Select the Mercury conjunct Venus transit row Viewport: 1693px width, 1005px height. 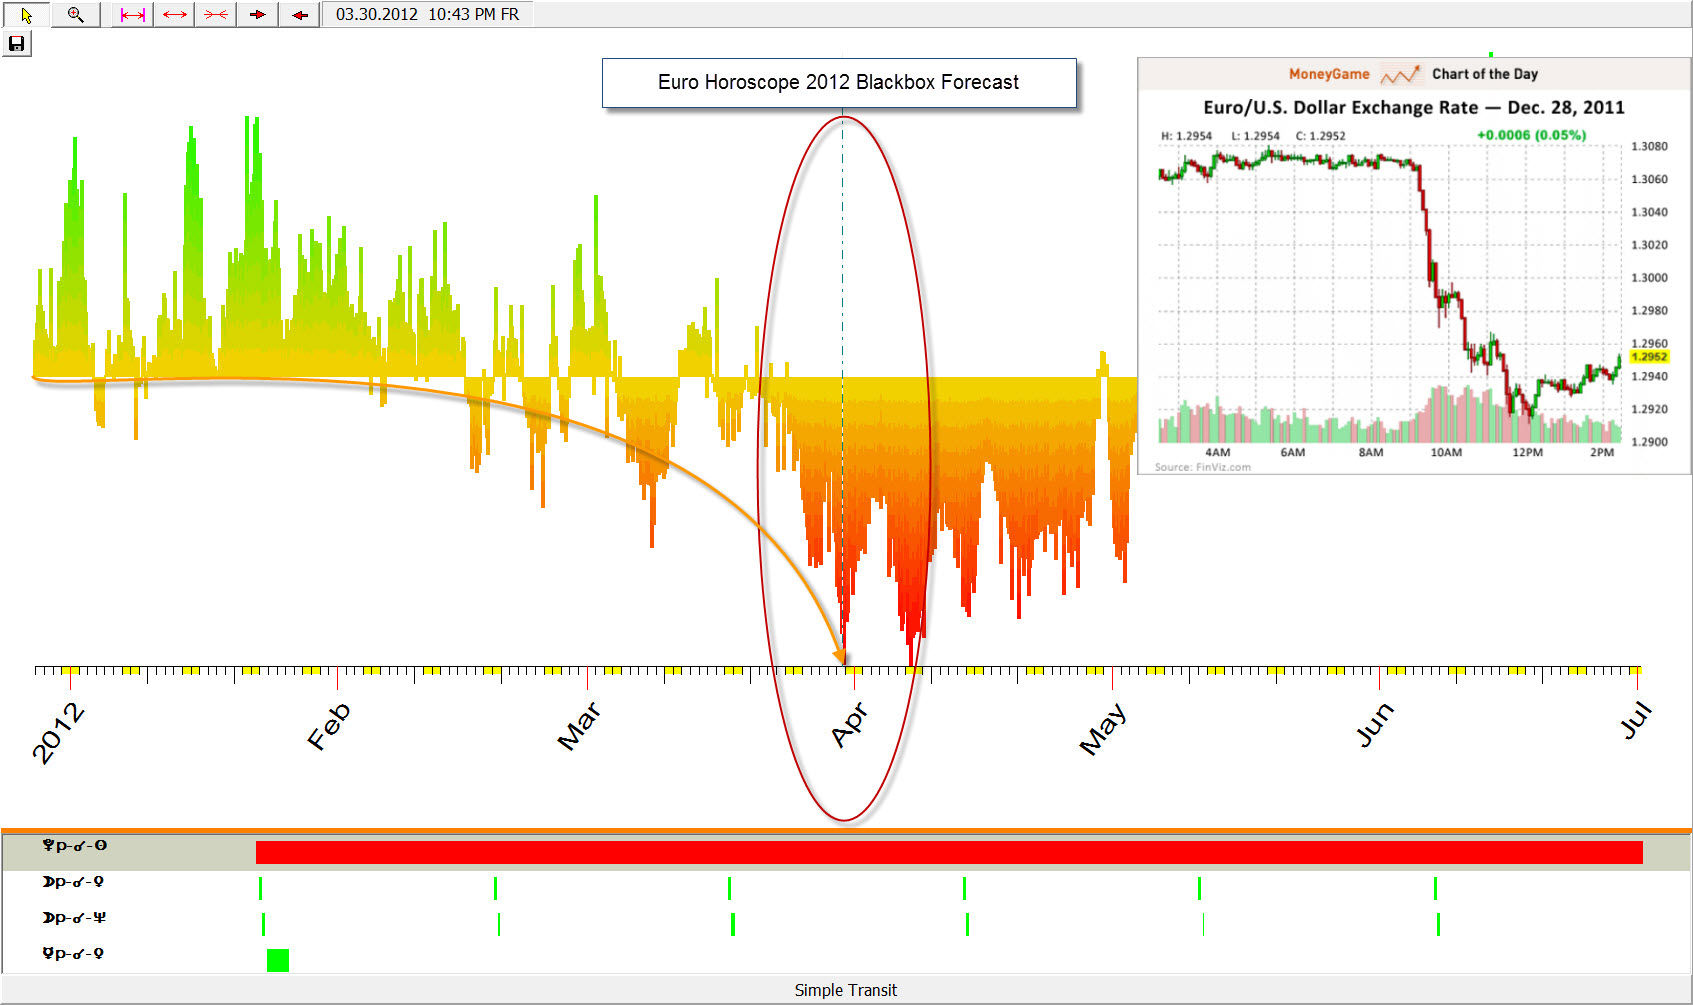(x=73, y=954)
